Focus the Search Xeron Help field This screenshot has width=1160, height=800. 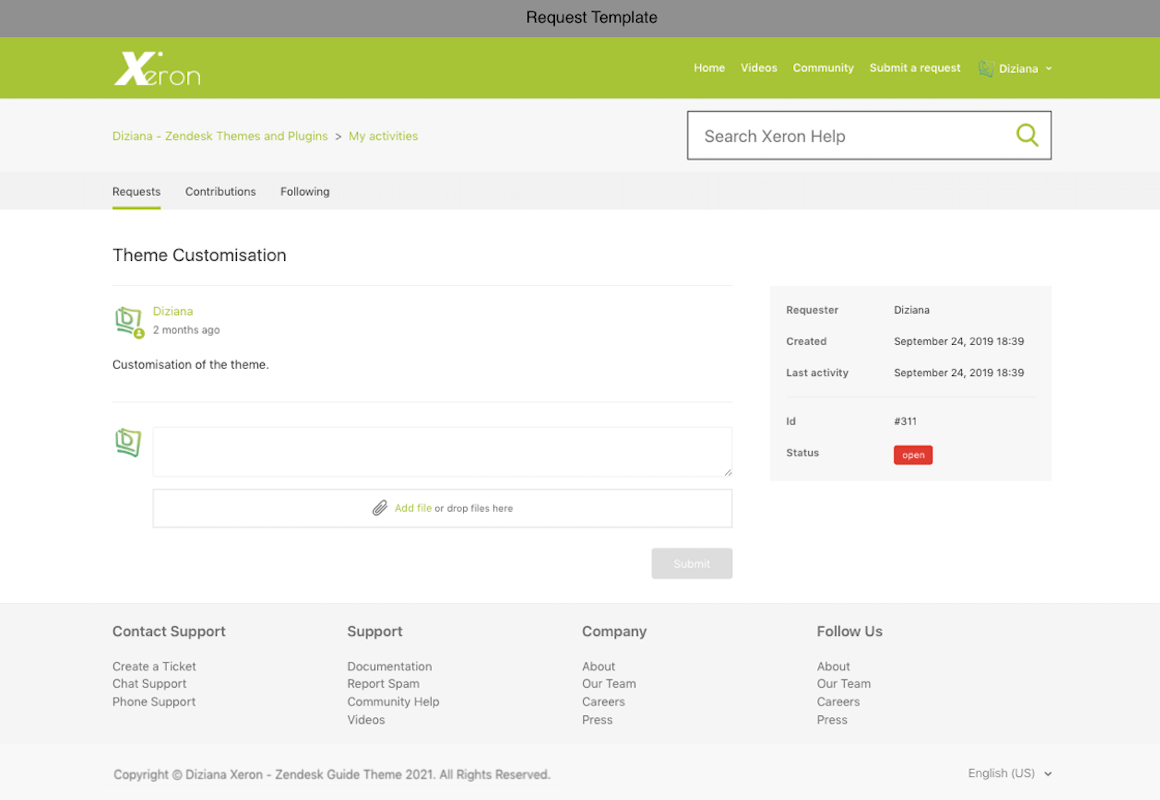pyautogui.click(x=850, y=136)
